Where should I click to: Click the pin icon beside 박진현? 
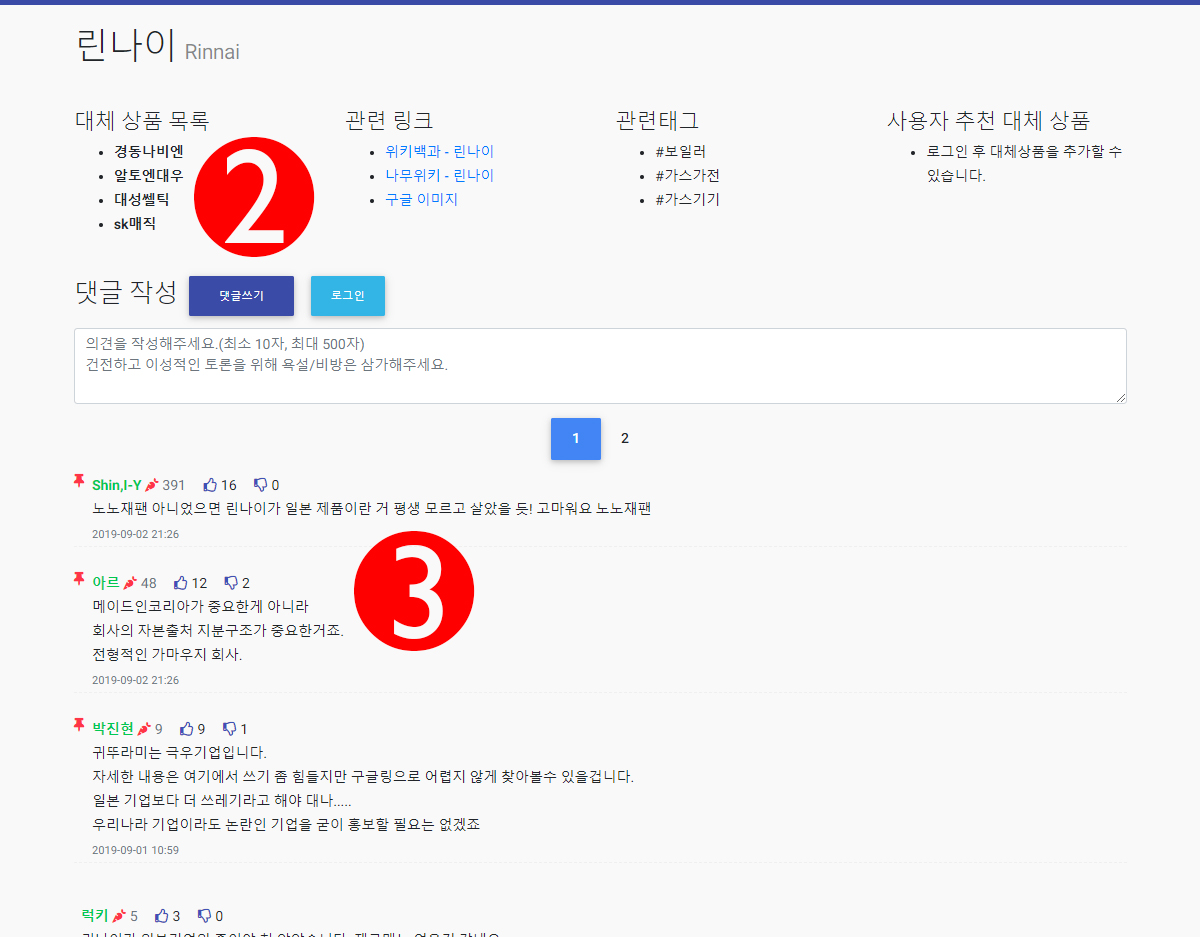(79, 726)
